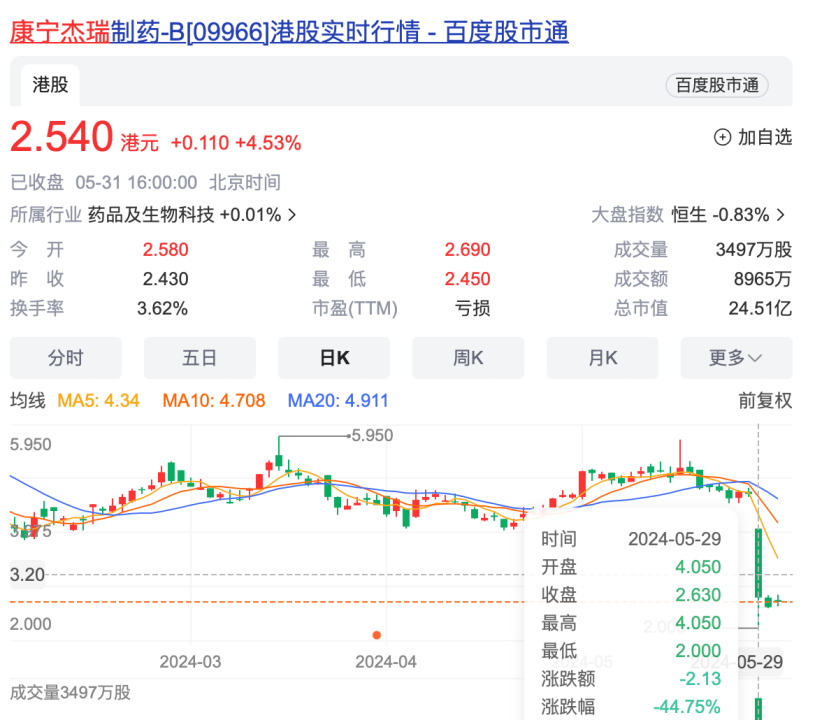
Task: Click the large green 05-29 candlestick
Action: 758,562
